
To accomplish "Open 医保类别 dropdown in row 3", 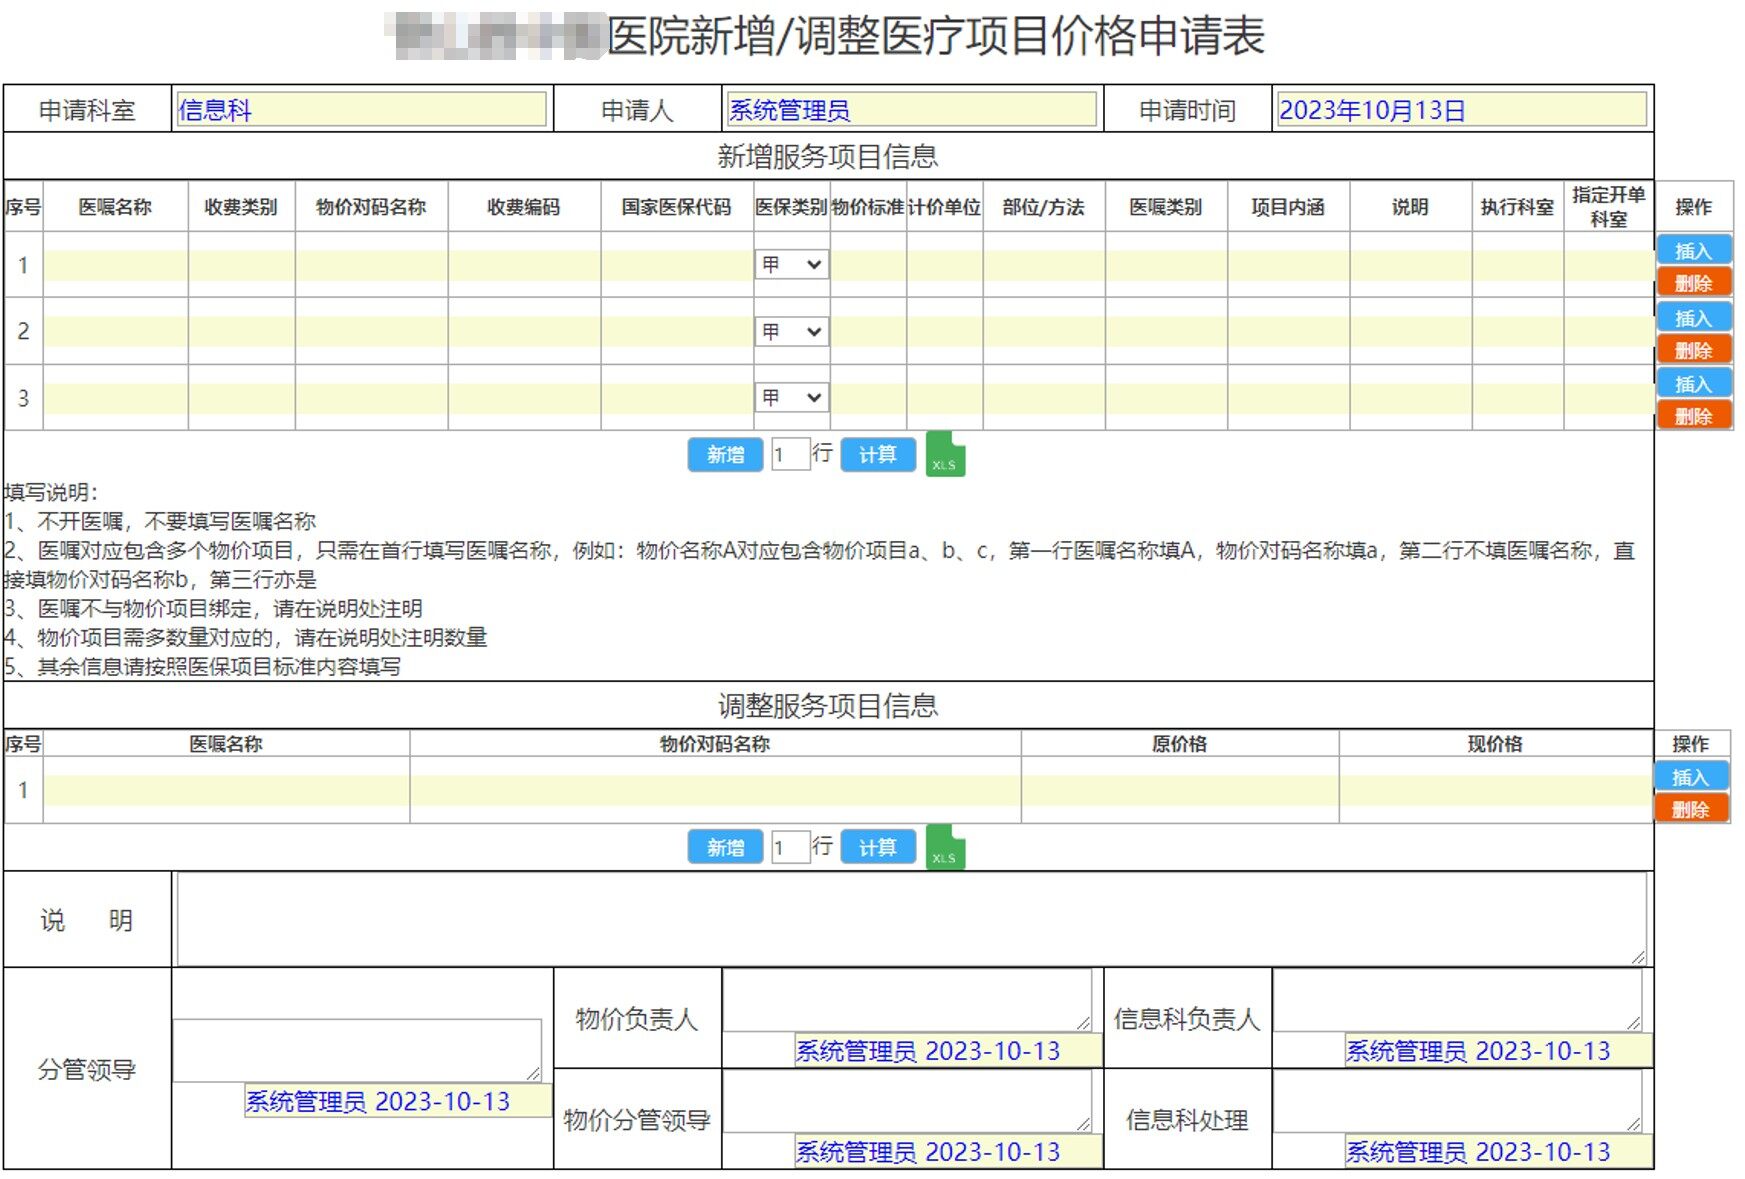I will [x=791, y=398].
